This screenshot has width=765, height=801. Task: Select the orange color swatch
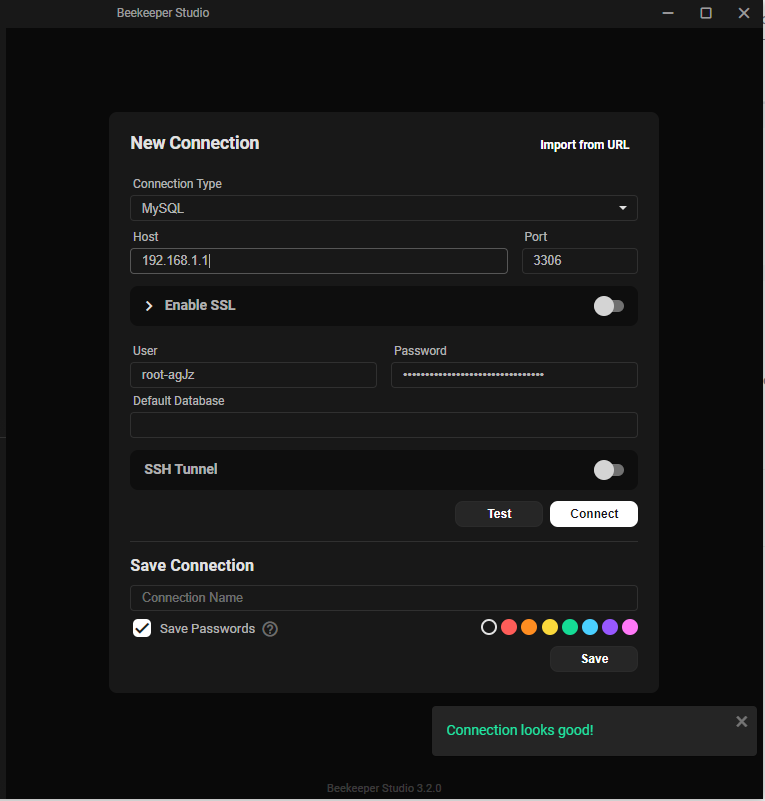(x=529, y=627)
